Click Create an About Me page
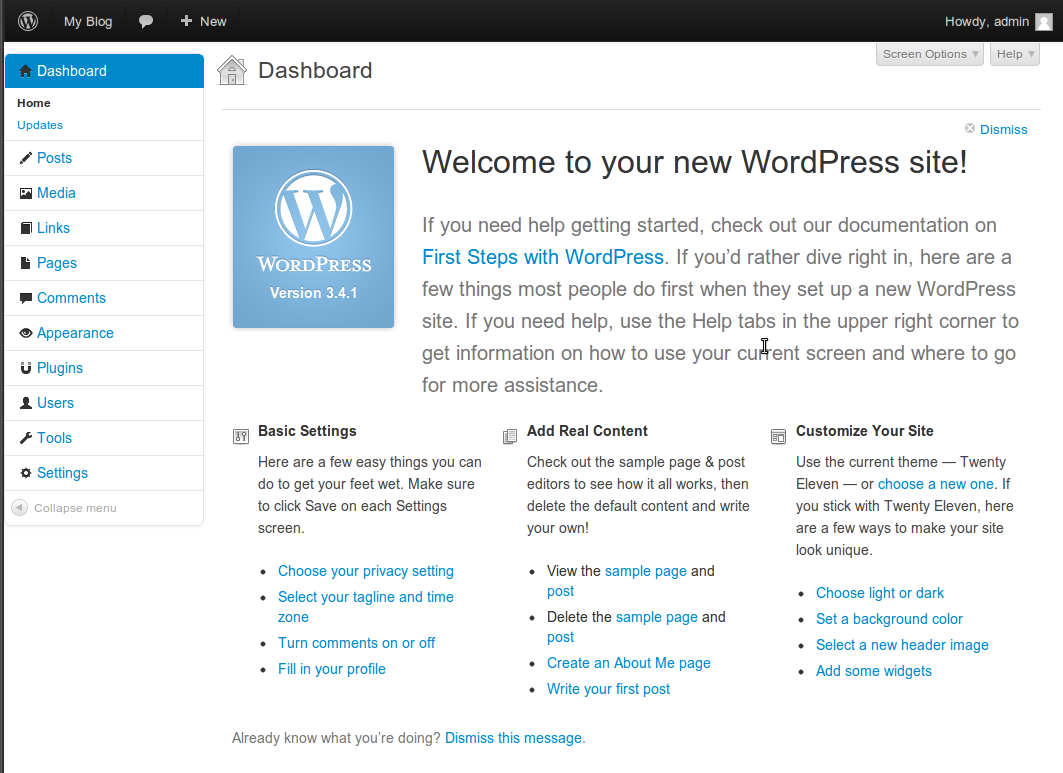The image size is (1063, 773). point(628,663)
